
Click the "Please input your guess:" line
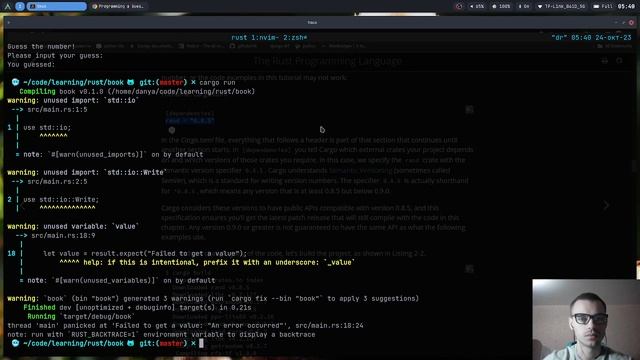(55, 56)
